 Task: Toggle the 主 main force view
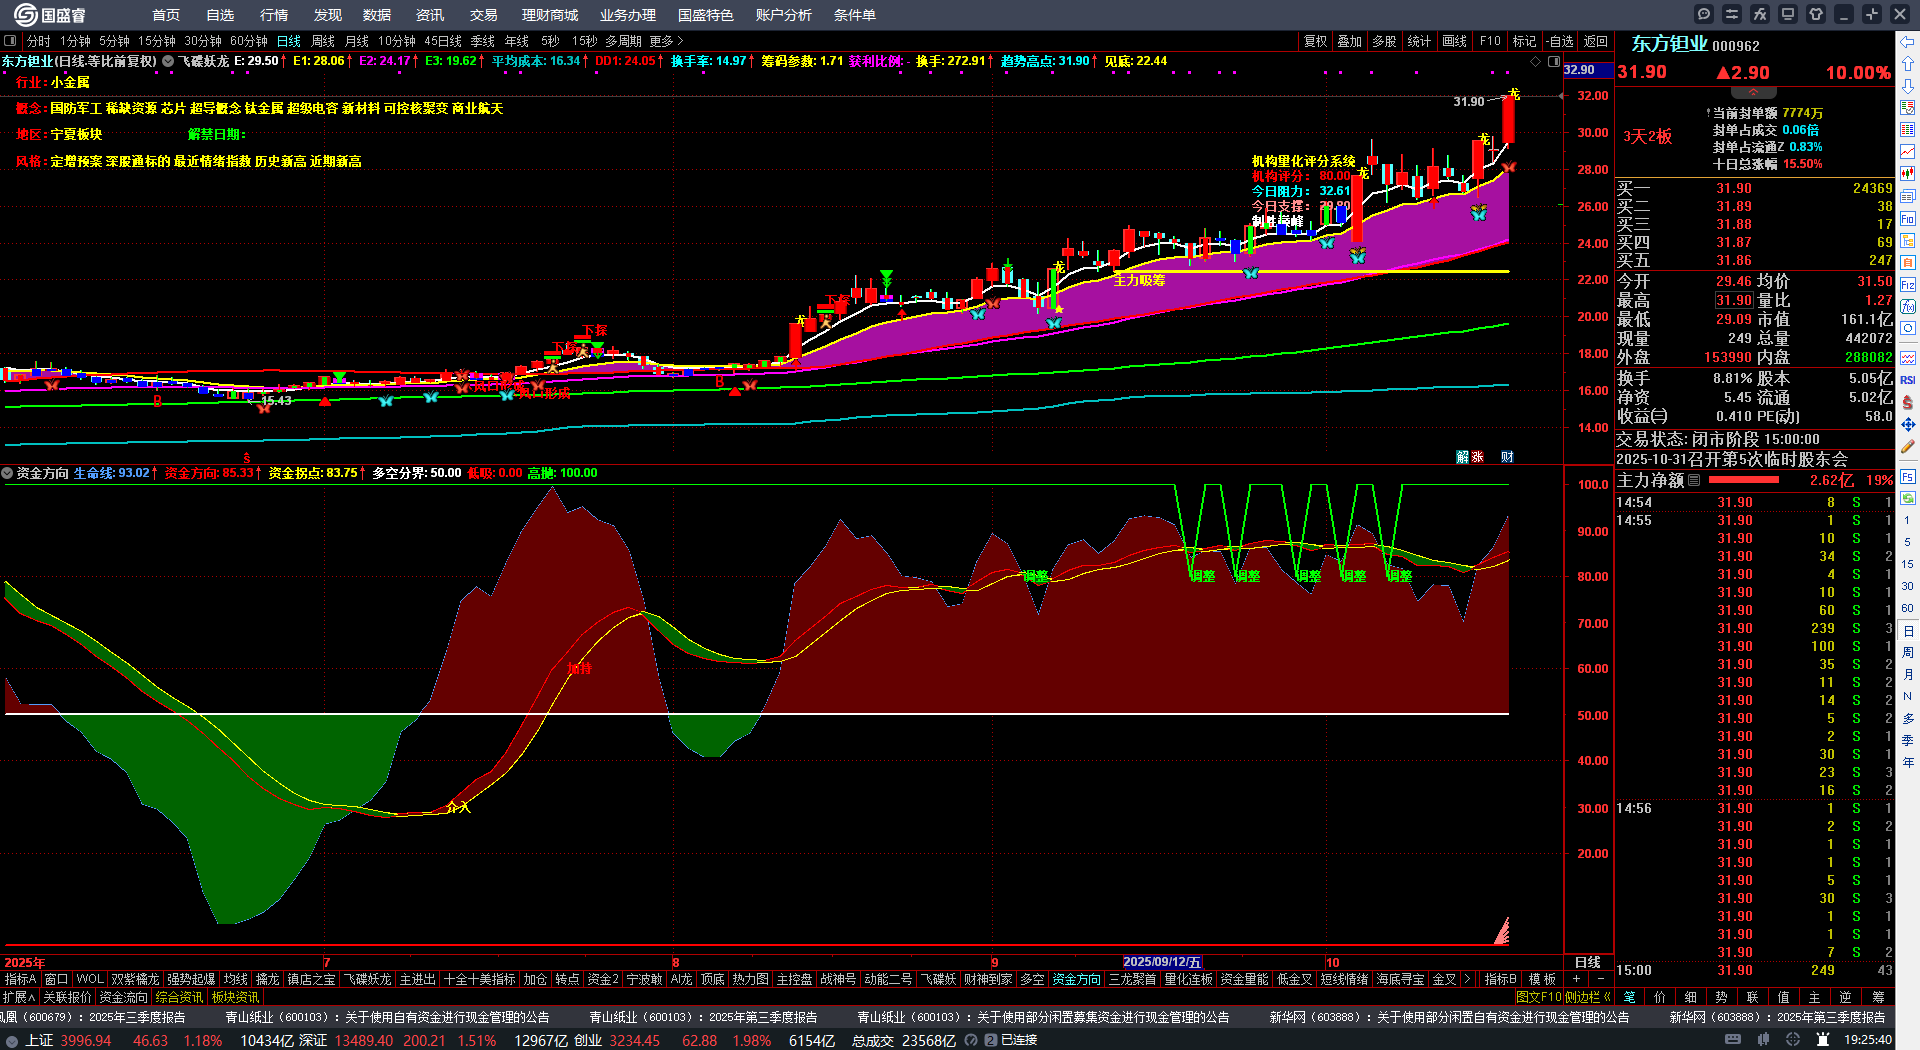1814,997
